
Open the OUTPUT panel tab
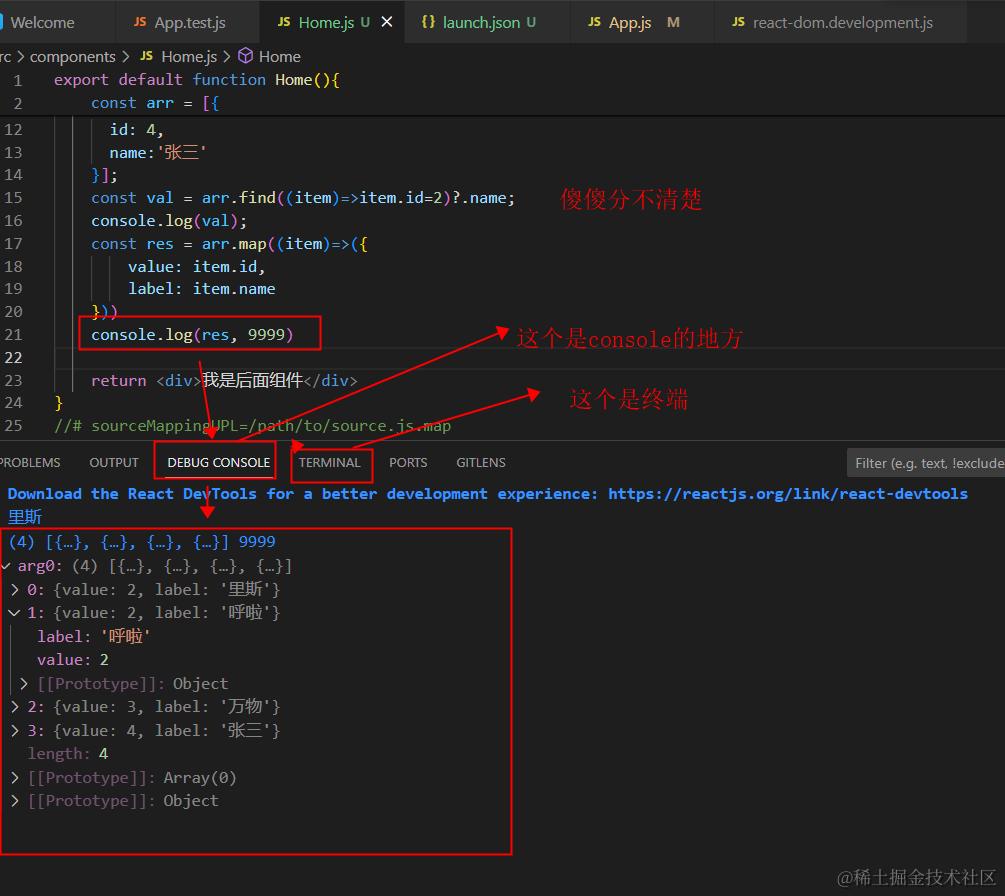113,462
